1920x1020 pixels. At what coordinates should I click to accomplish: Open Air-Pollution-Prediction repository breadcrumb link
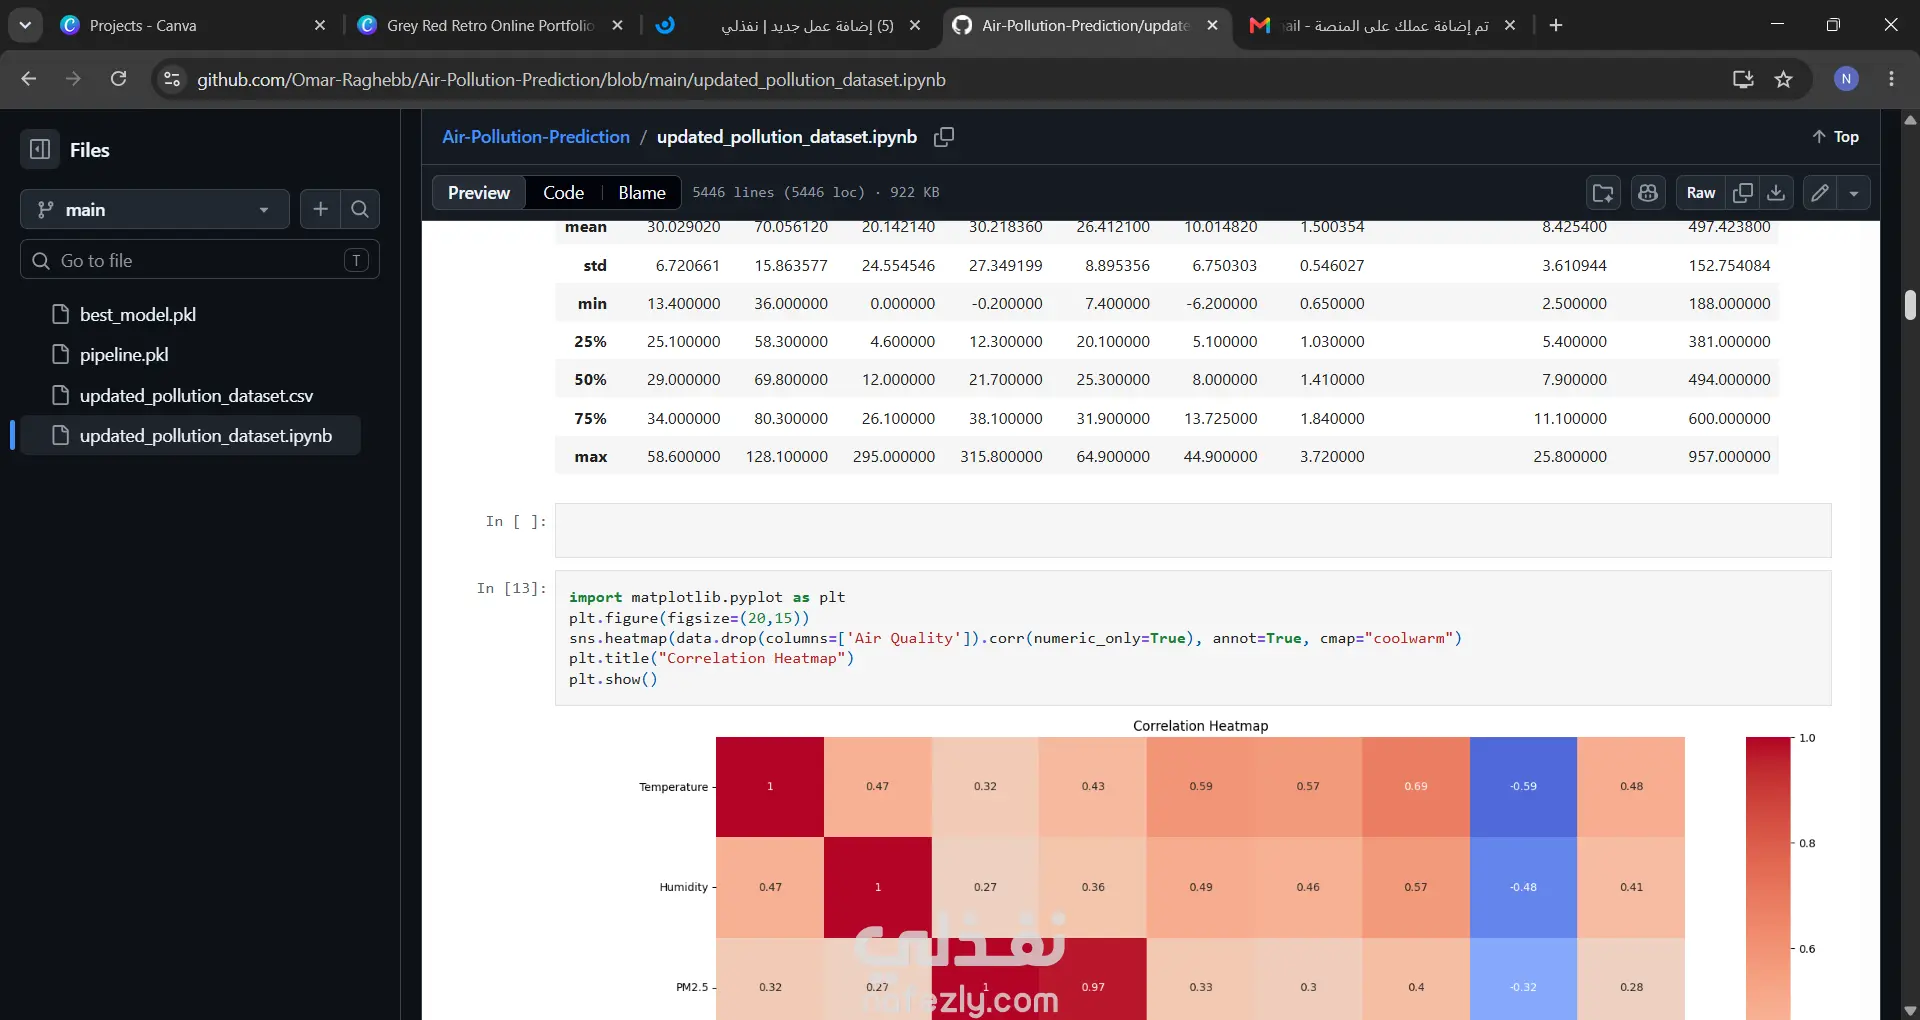pos(536,137)
